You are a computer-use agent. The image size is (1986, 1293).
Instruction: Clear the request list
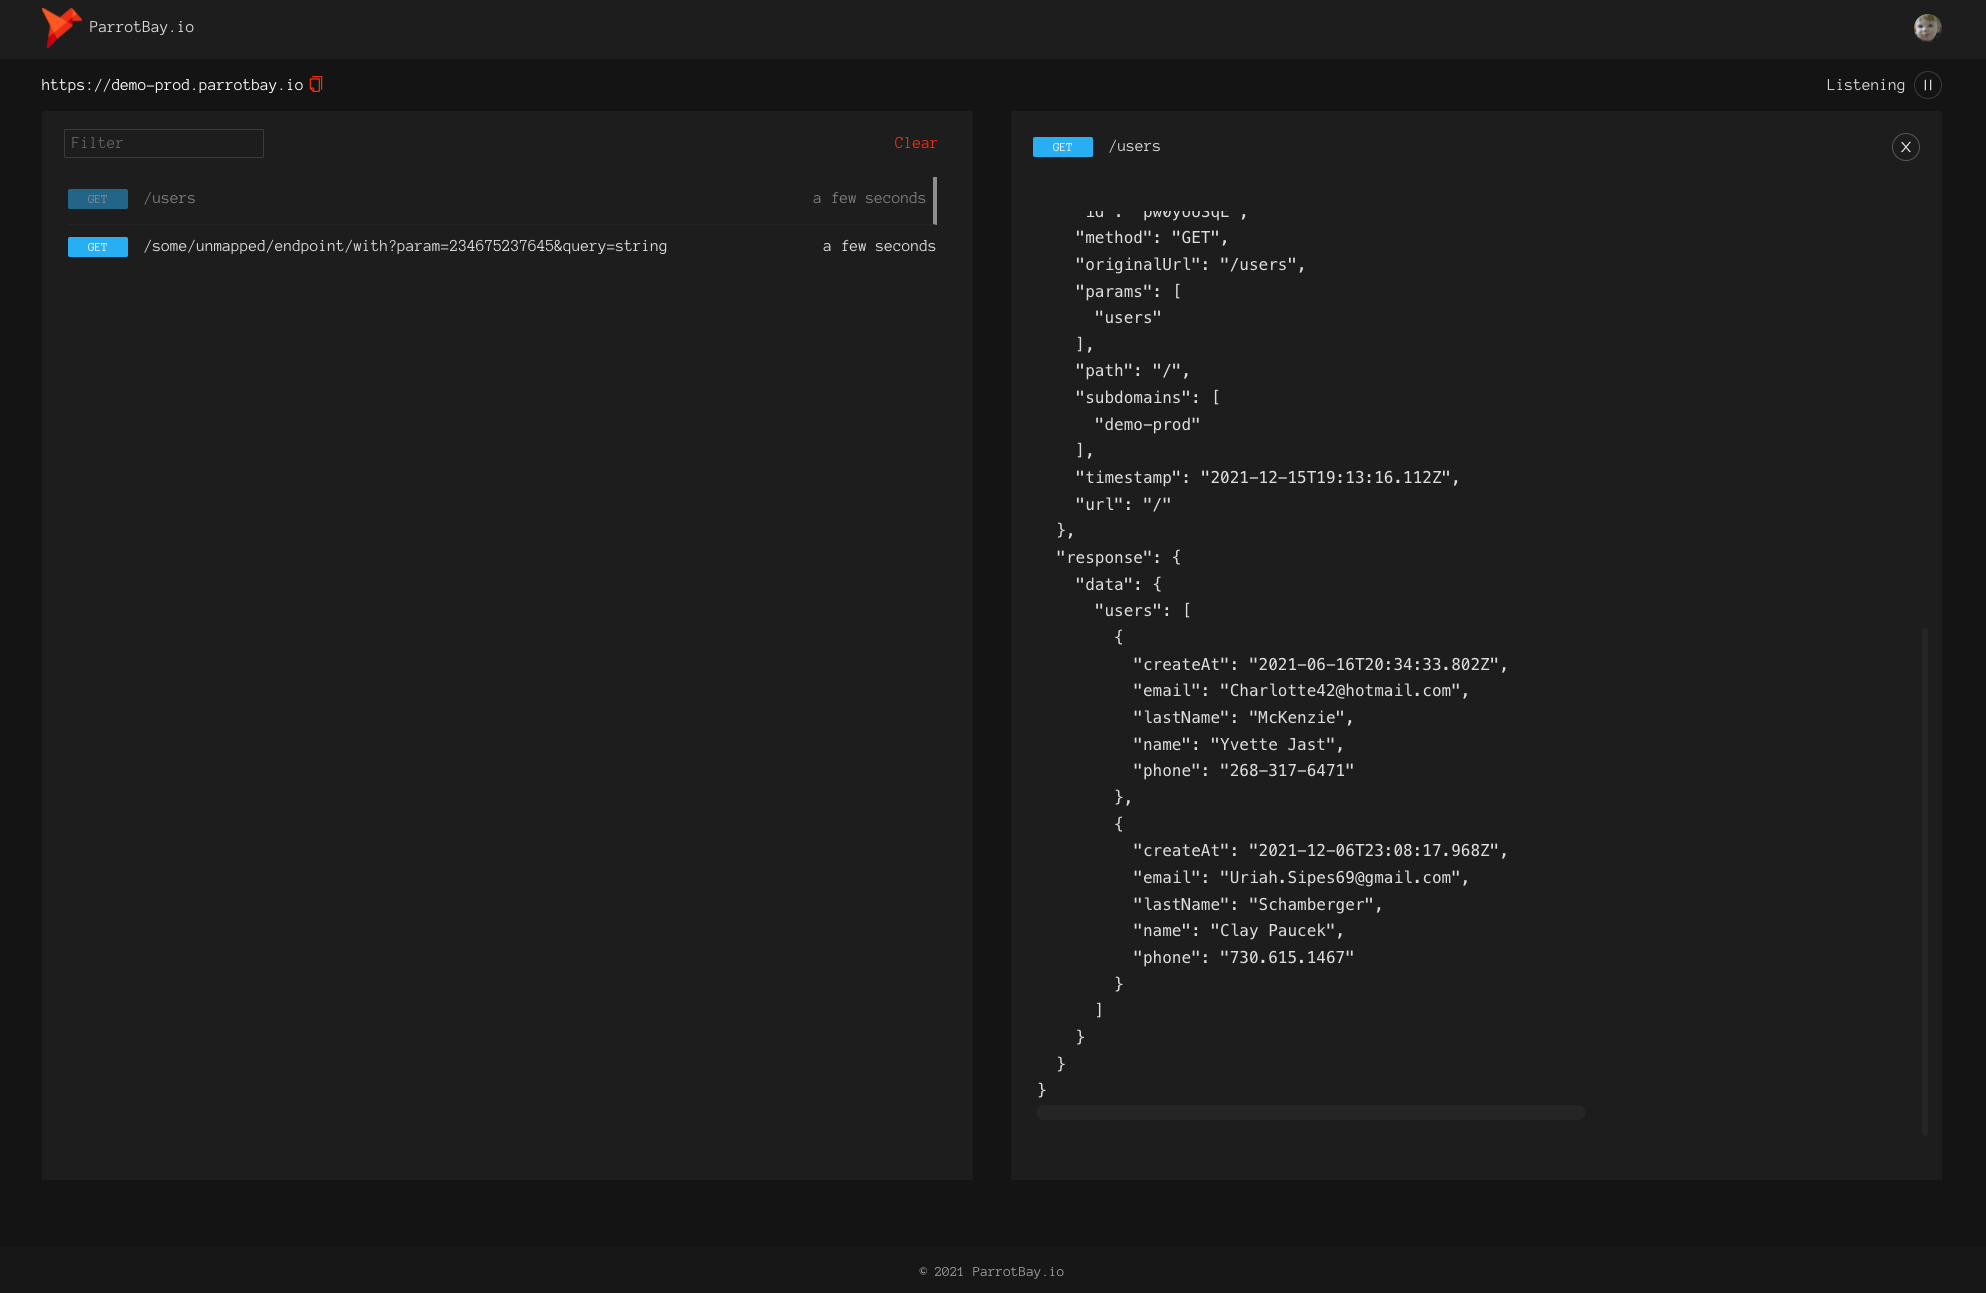click(x=915, y=143)
